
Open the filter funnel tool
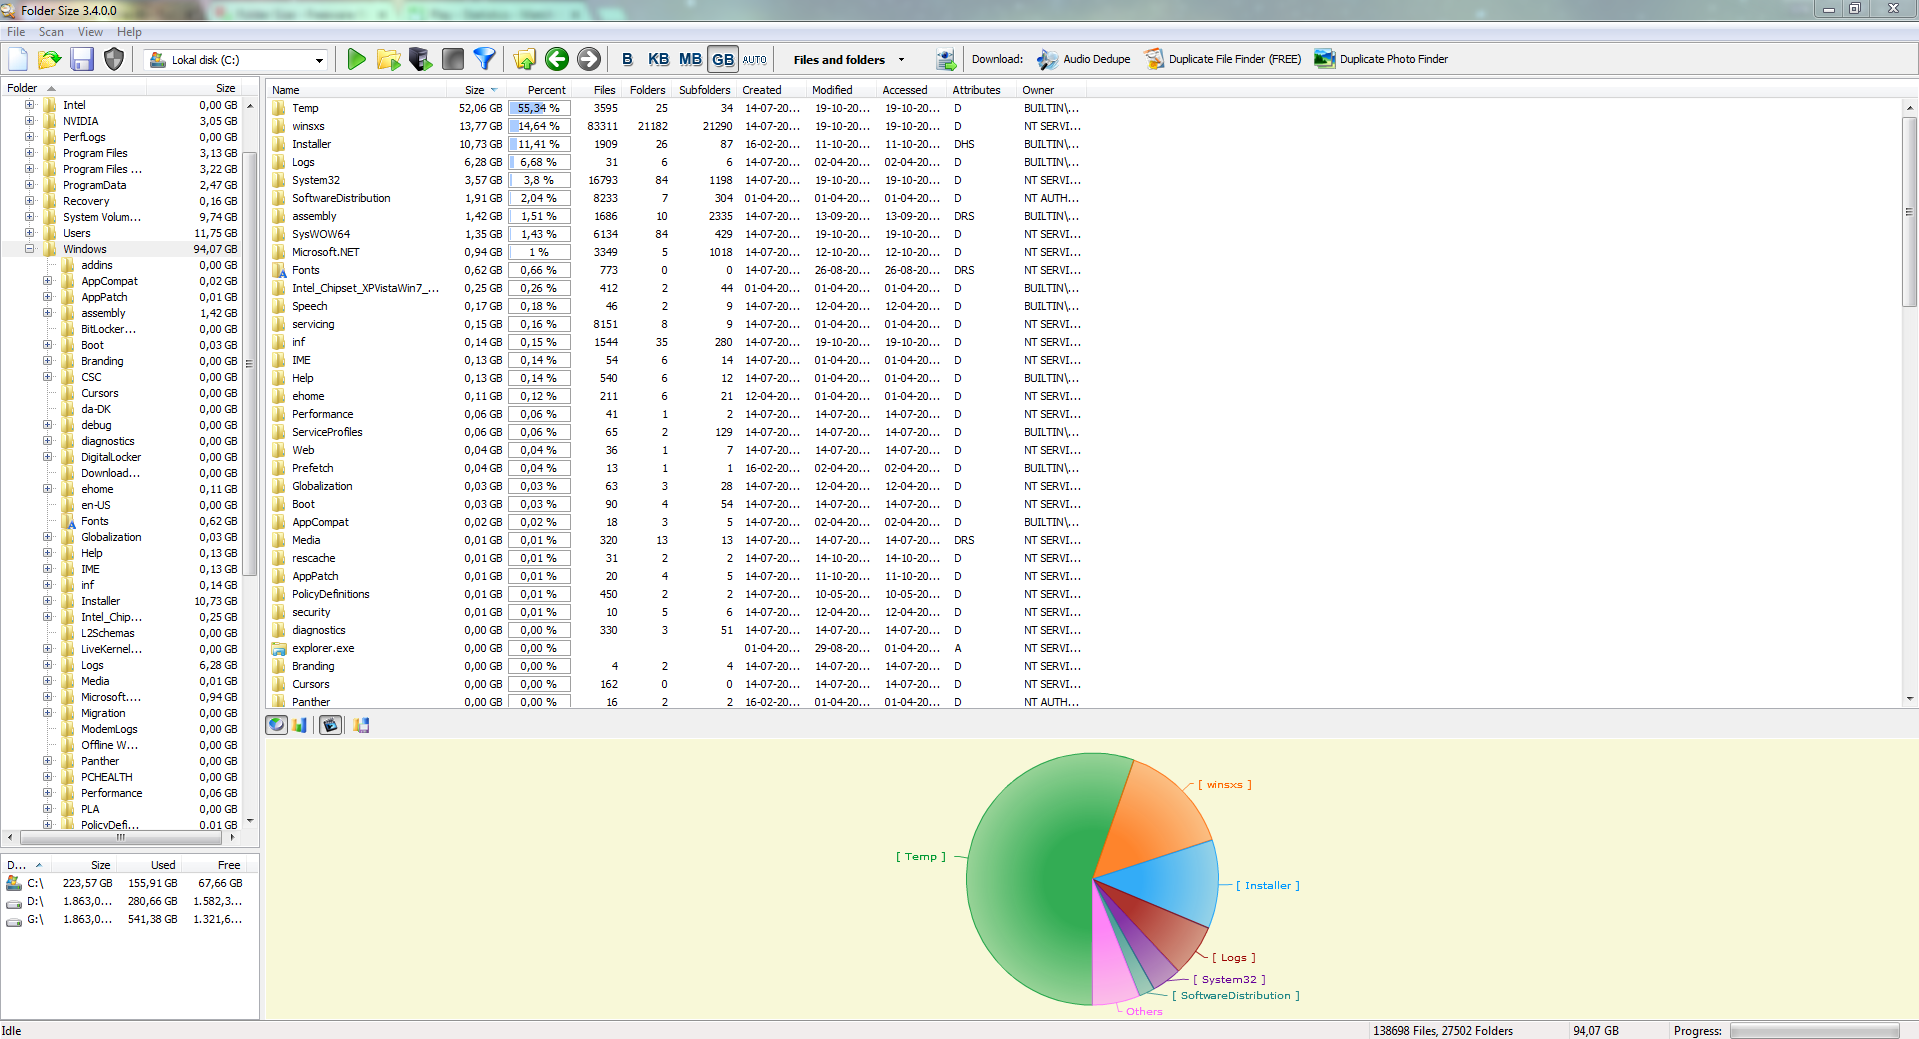(485, 59)
